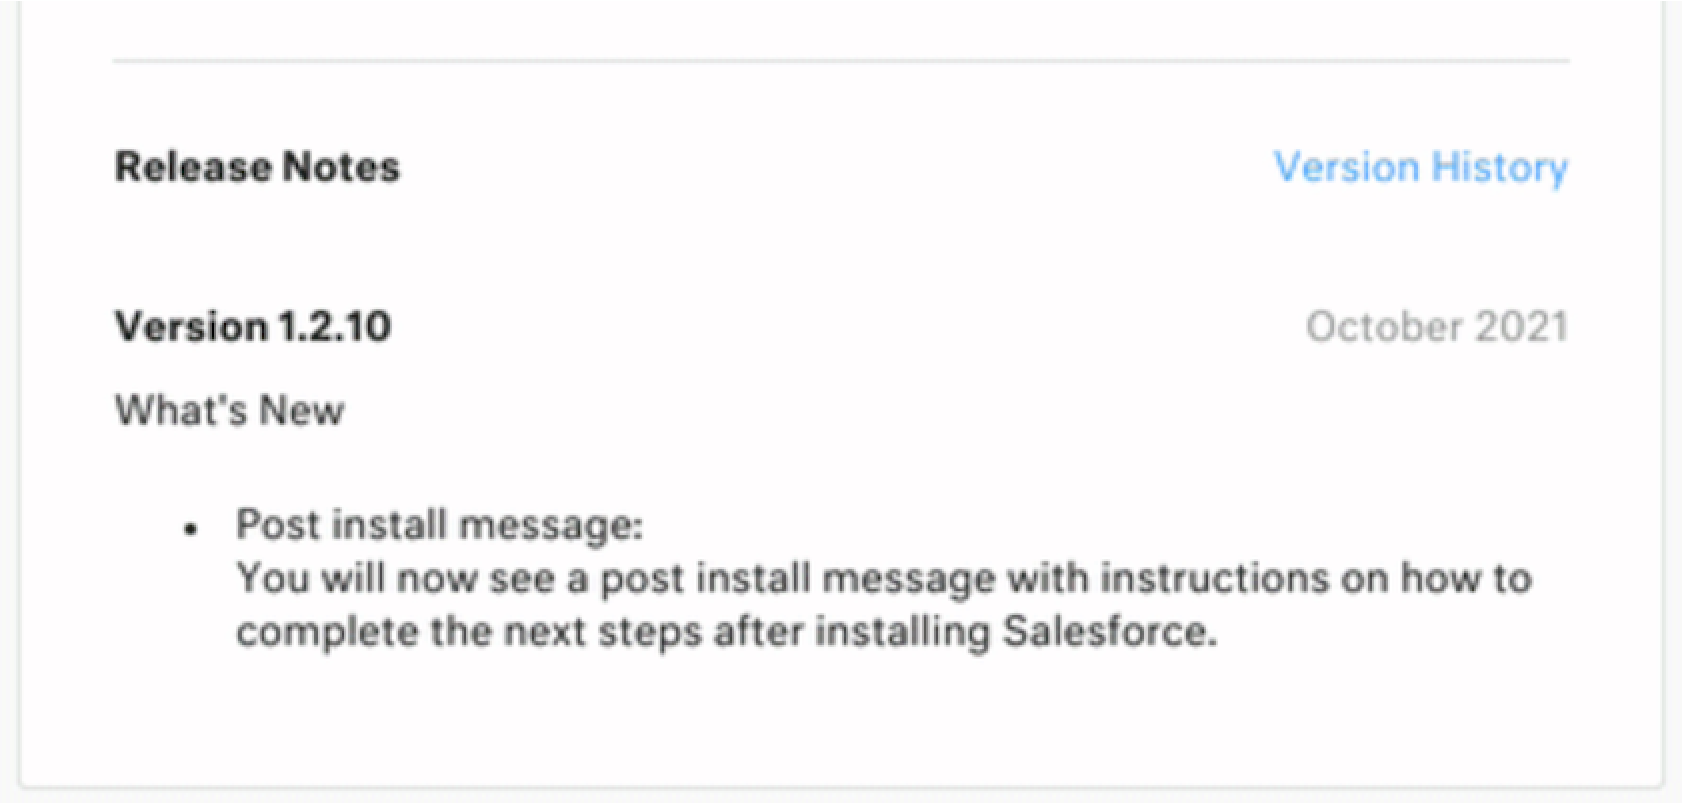Click the '1.2.10' version number
This screenshot has width=1682, height=803.
pyautogui.click(x=335, y=326)
